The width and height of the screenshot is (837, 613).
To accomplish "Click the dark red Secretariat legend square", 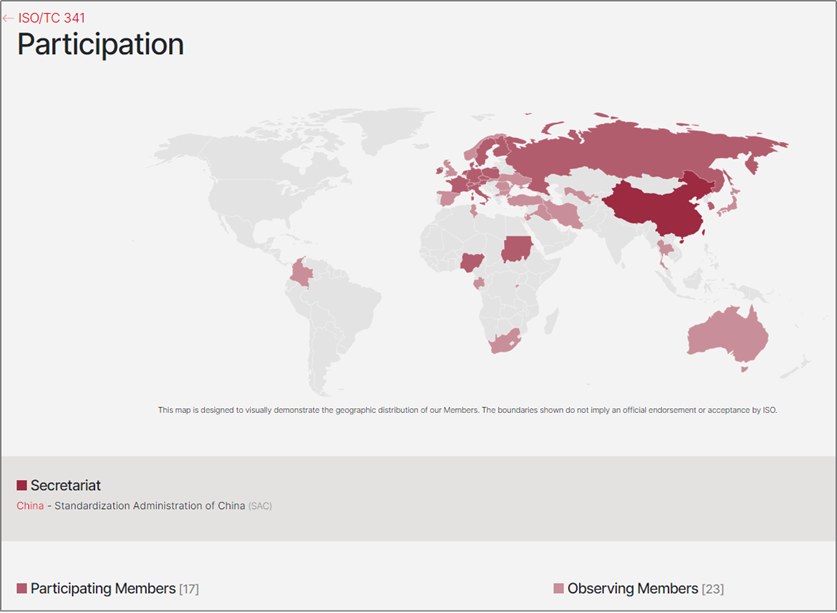I will point(22,486).
